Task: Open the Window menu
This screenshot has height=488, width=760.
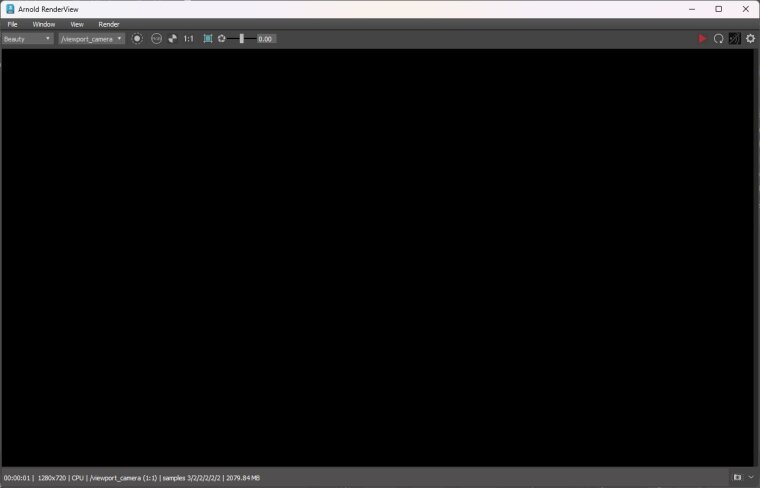Action: coord(44,24)
